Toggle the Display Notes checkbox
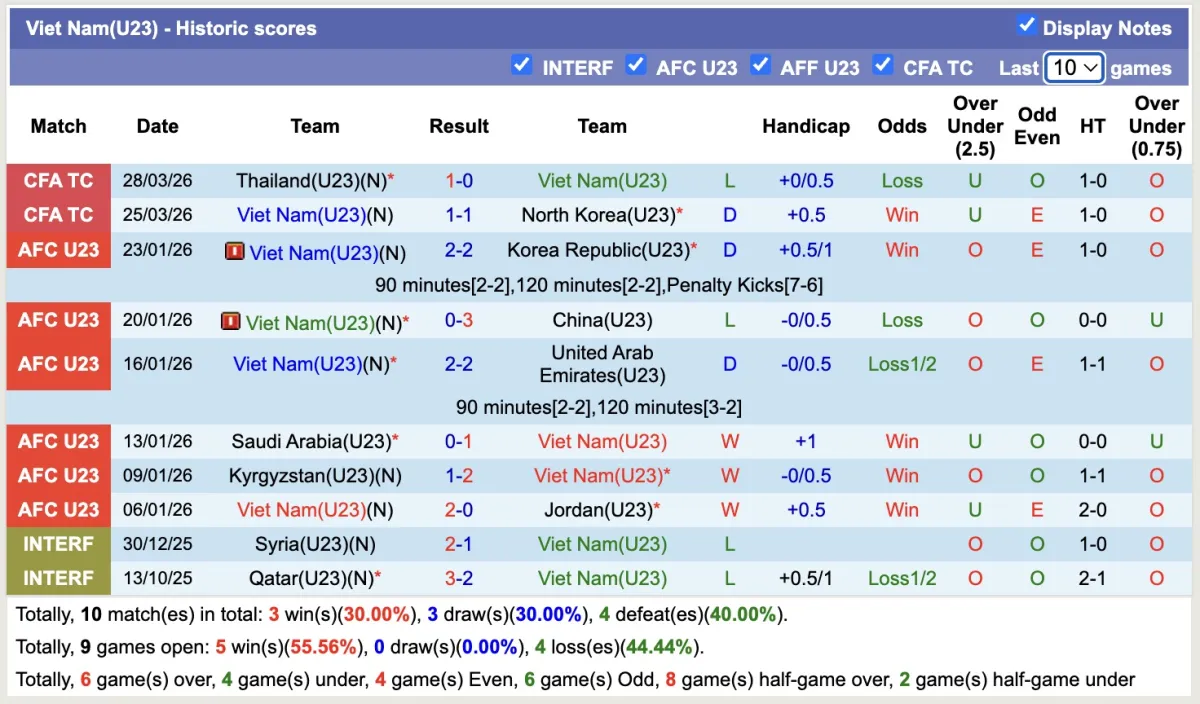 (x=1026, y=25)
